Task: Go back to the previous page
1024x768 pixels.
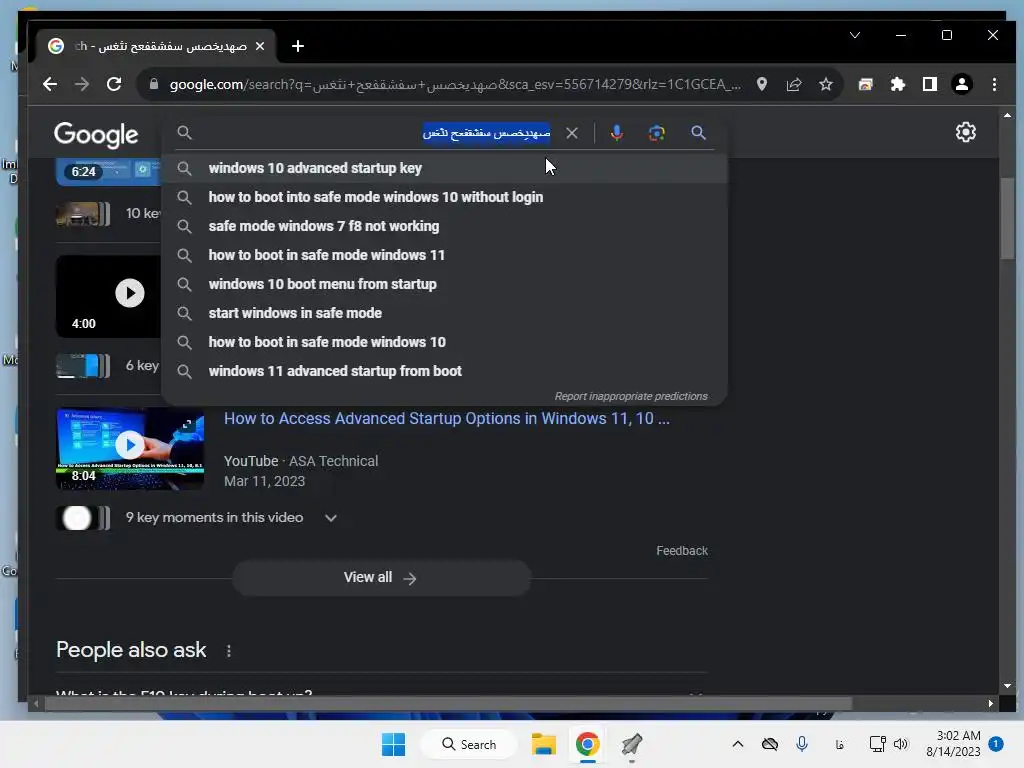Action: 50,84
